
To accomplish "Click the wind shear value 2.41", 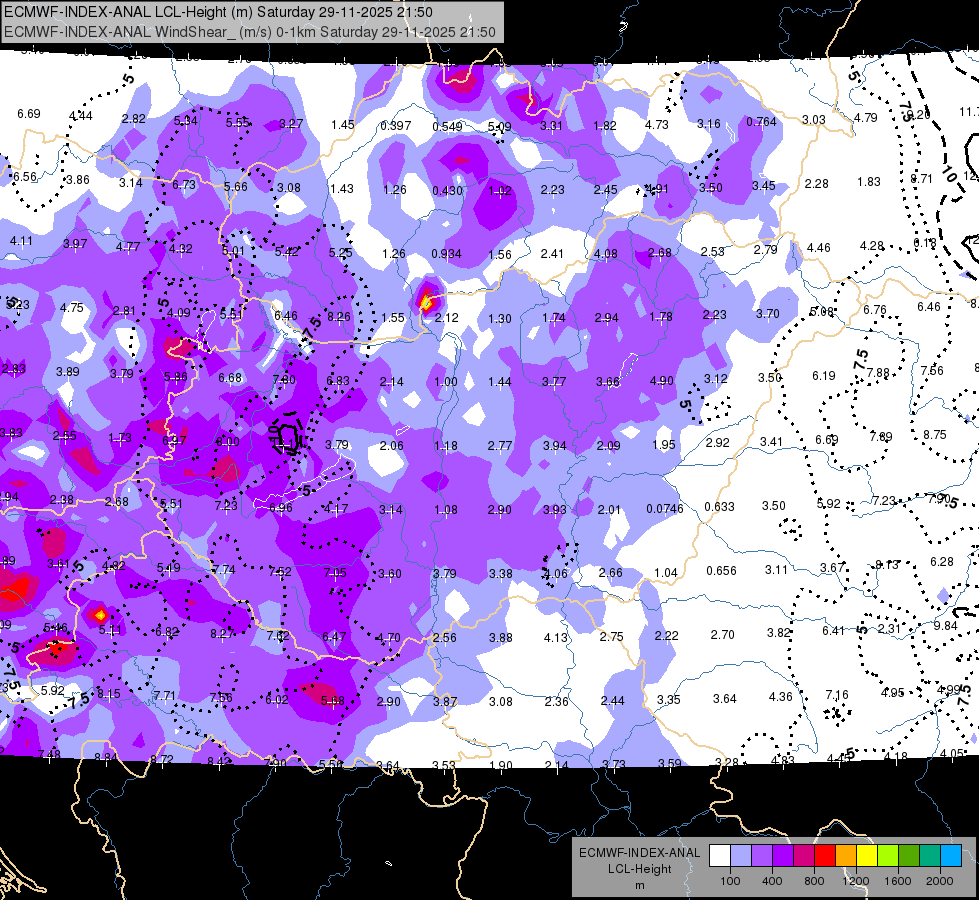I will click(x=552, y=254).
